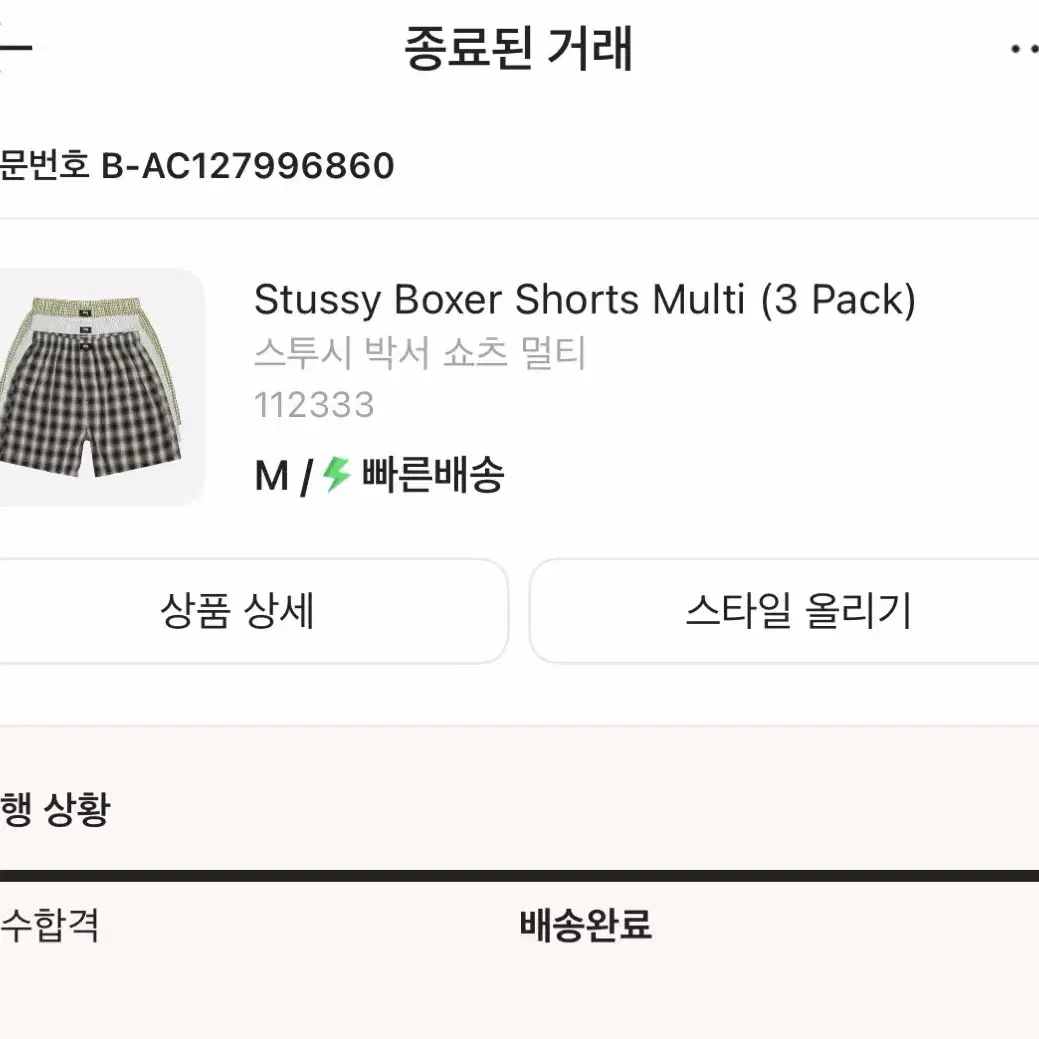Viewport: 1039px width, 1039px height.
Task: Tap 스타일 올리기 to upload a style
Action: coord(800,609)
